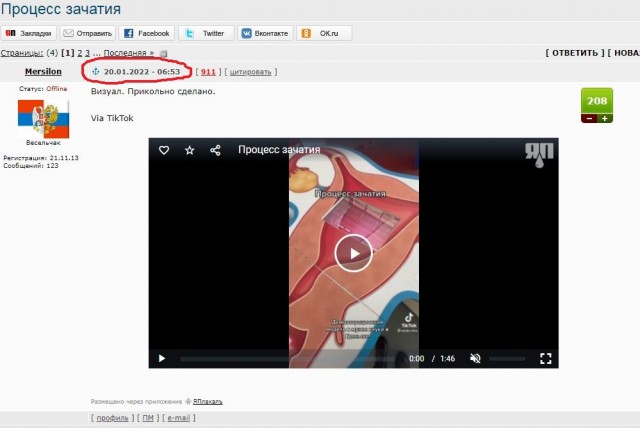
Task: Add the topic to ЯП Закладки
Action: 28,33
